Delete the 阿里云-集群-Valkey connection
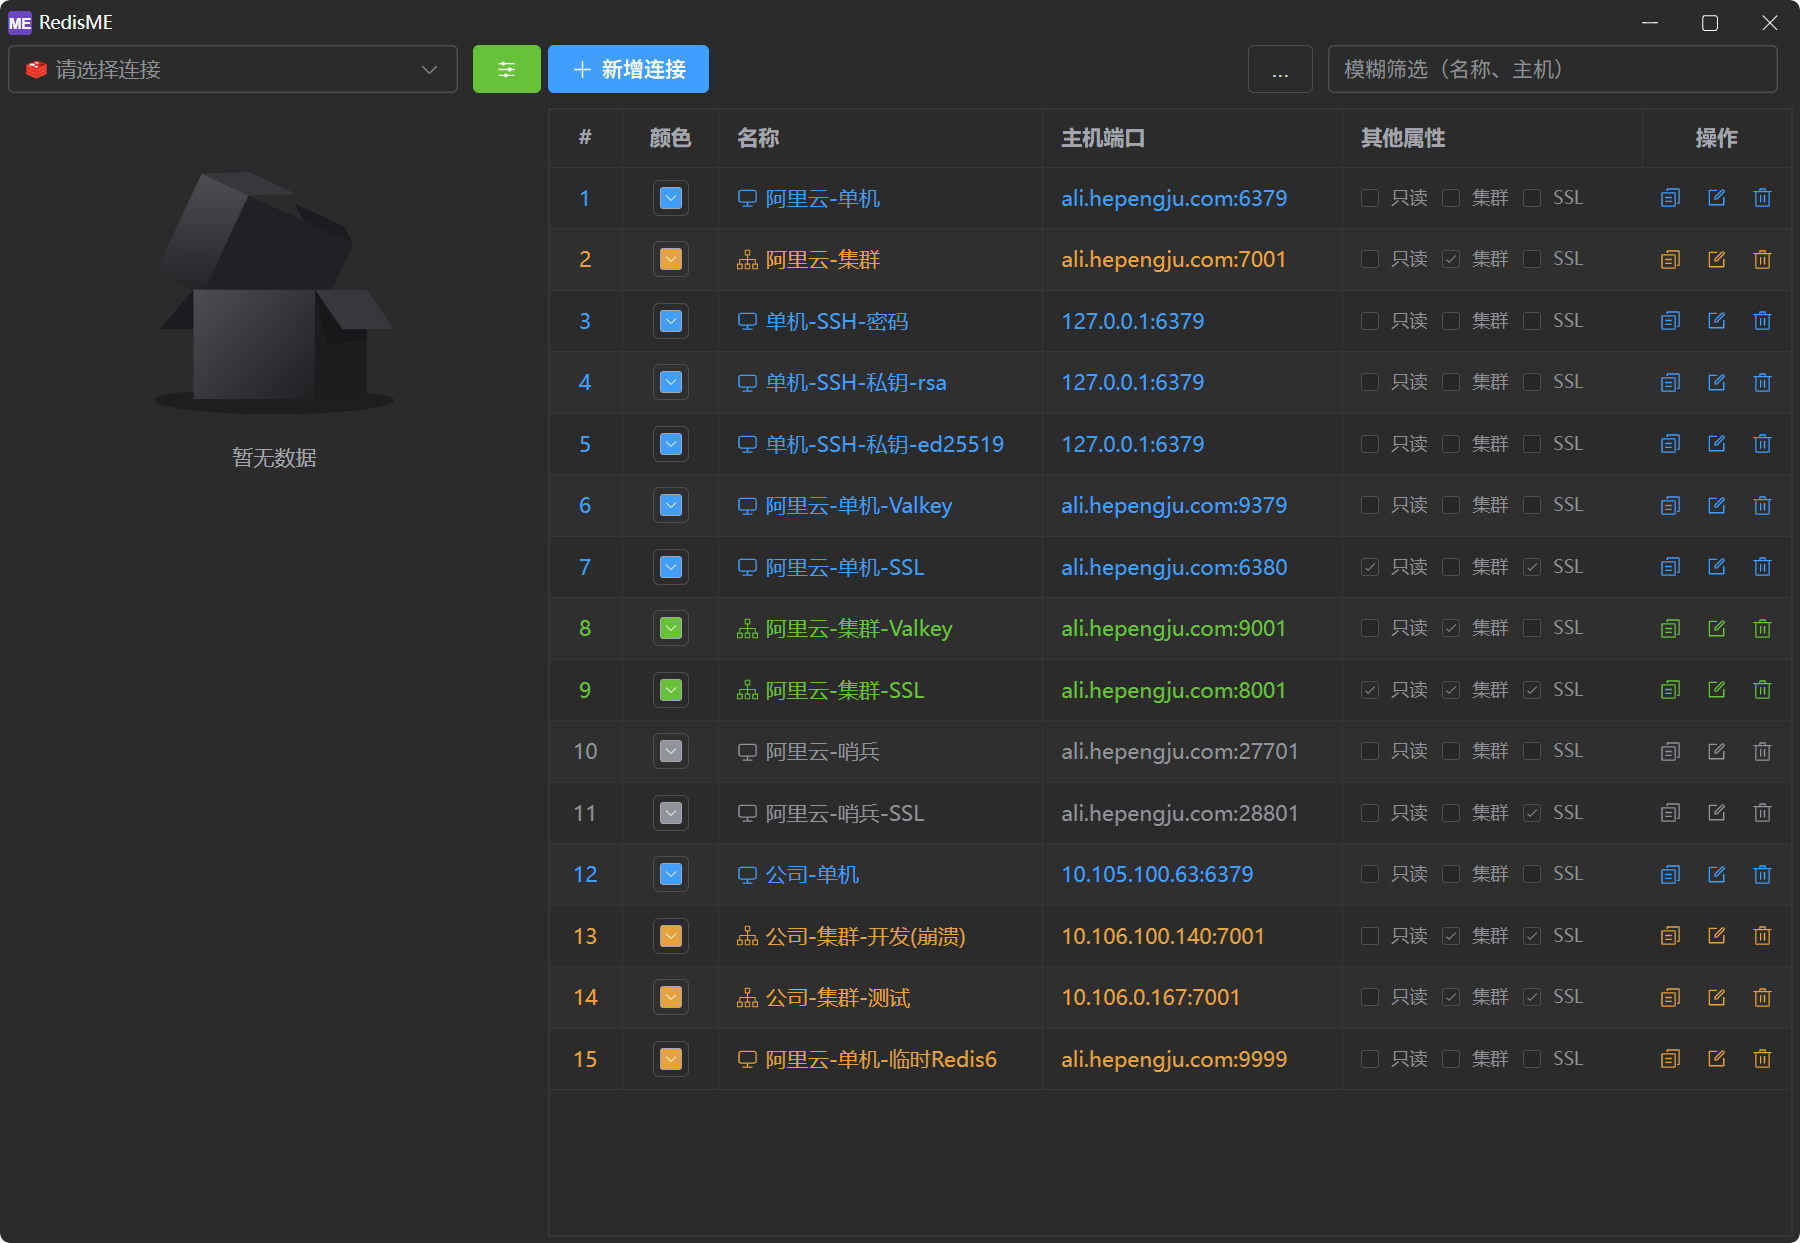The image size is (1800, 1243). (1762, 629)
